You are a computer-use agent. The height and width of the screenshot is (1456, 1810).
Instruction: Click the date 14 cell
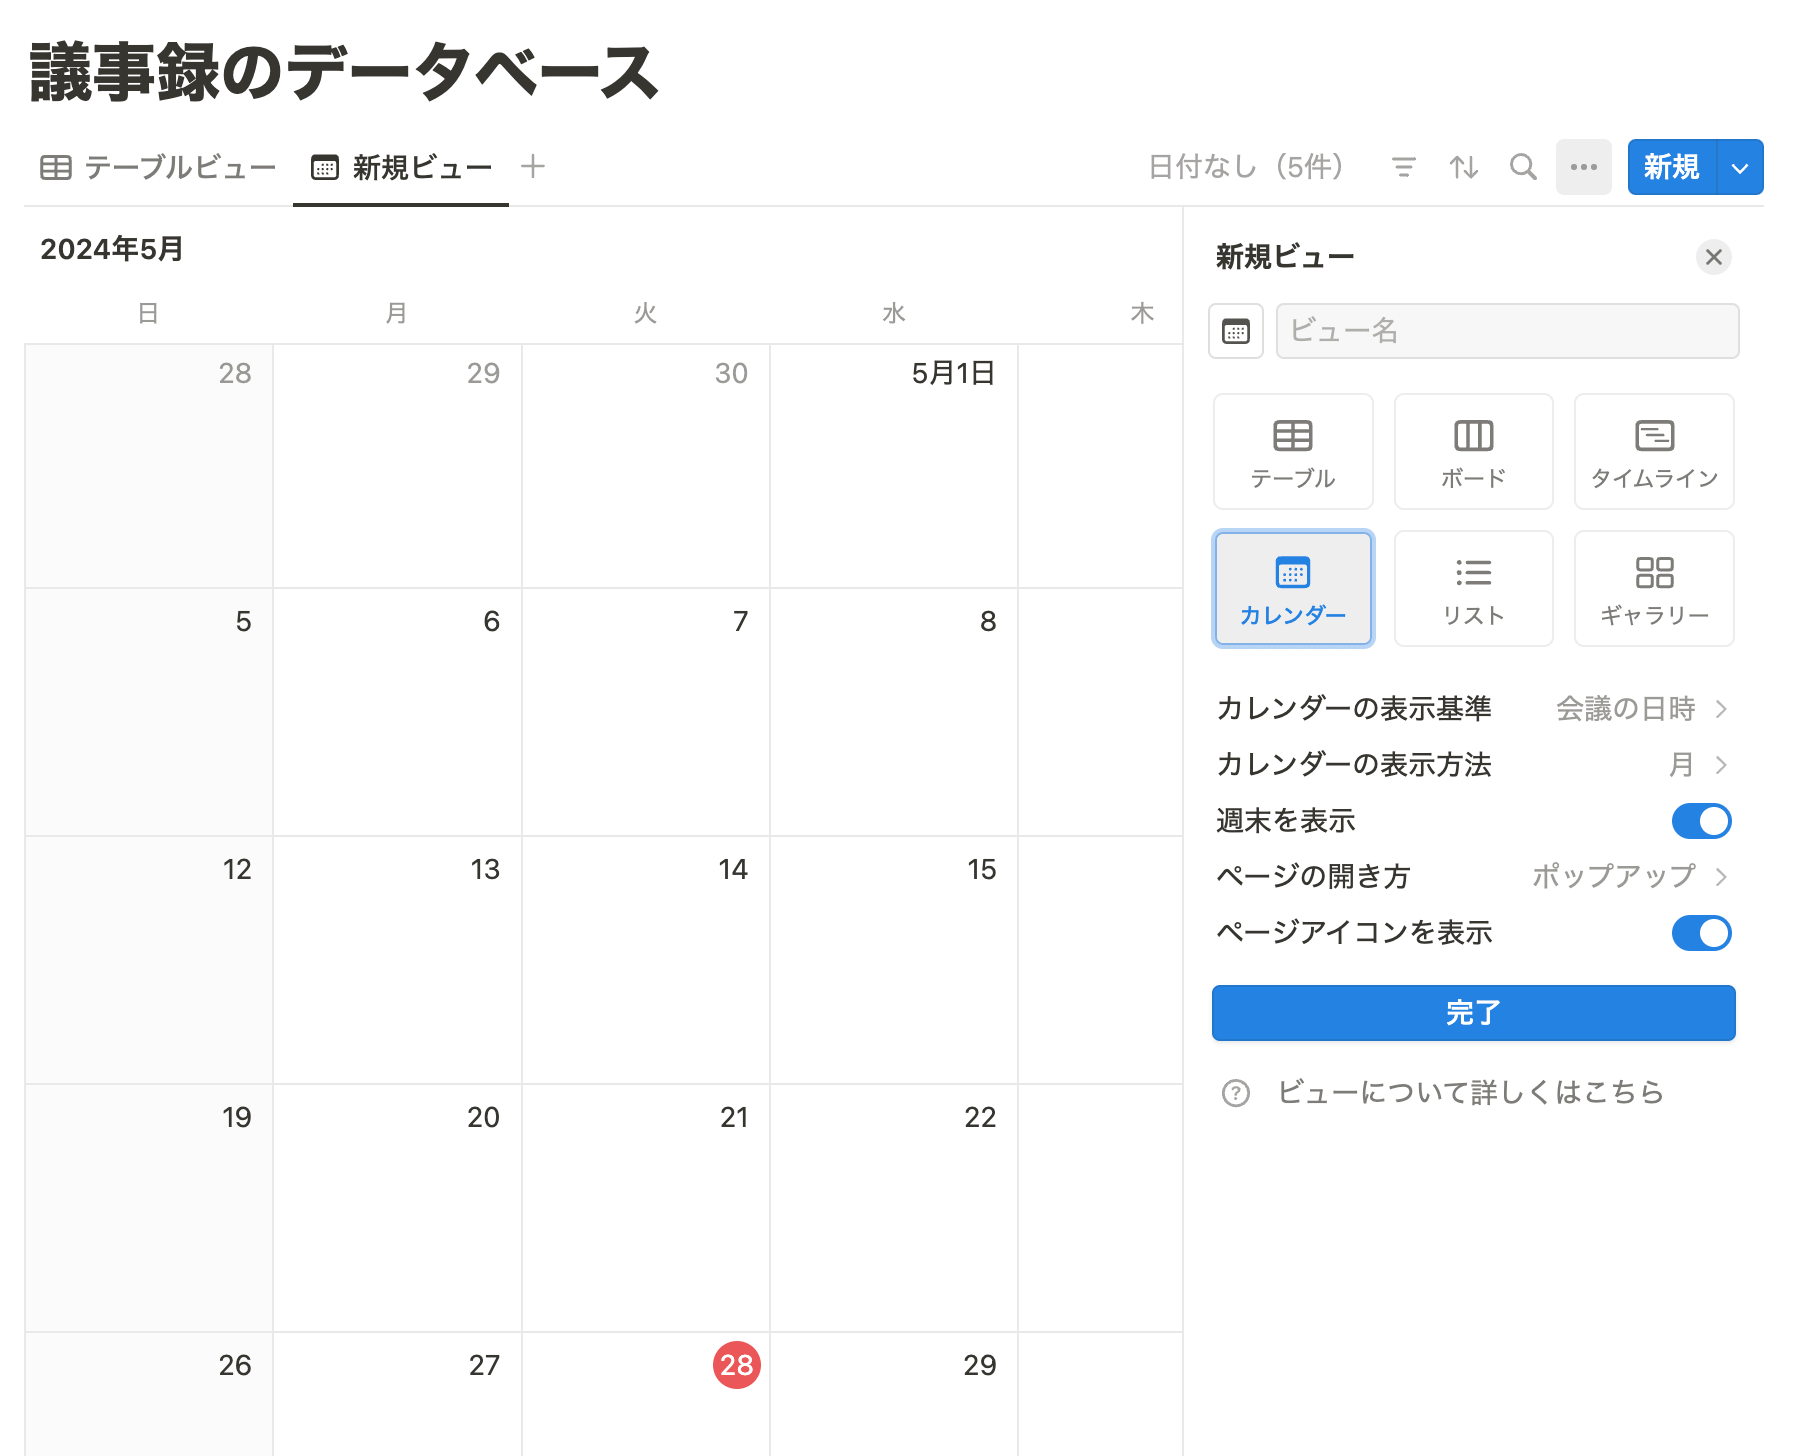click(646, 960)
